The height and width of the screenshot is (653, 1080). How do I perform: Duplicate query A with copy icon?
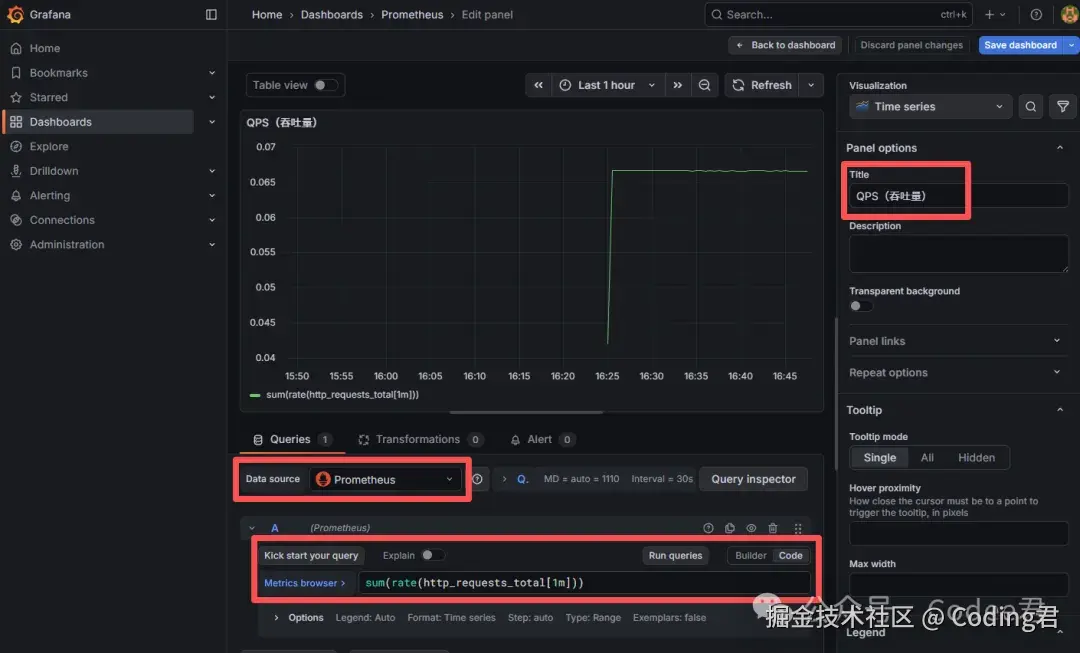coord(729,528)
